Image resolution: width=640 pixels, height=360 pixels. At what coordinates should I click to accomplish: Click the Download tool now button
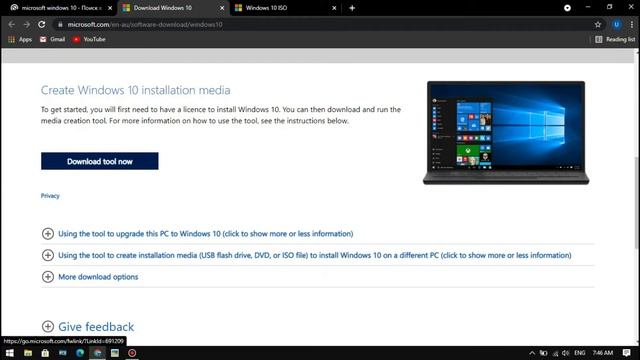click(x=100, y=161)
